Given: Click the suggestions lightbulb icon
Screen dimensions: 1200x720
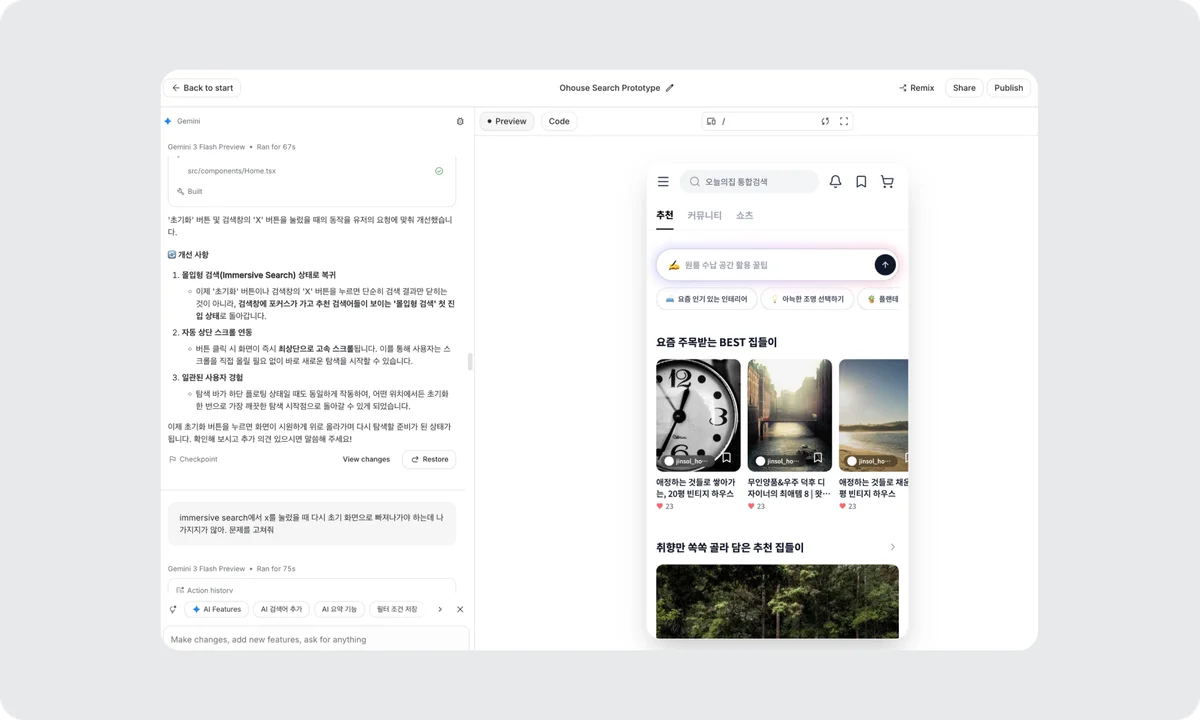Looking at the screenshot, I should click(x=172, y=609).
